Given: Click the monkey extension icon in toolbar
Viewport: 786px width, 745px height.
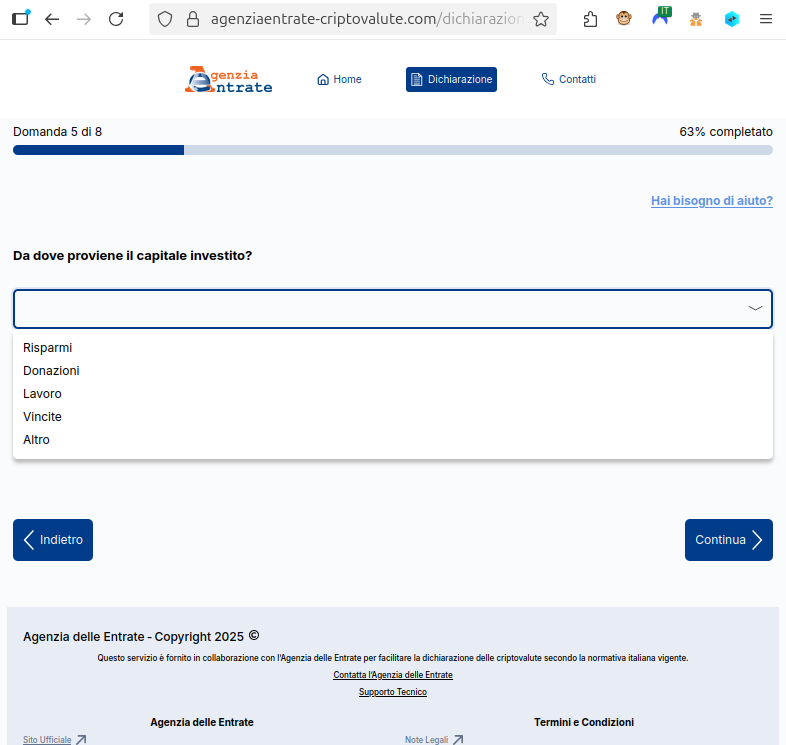Looking at the screenshot, I should click(624, 19).
